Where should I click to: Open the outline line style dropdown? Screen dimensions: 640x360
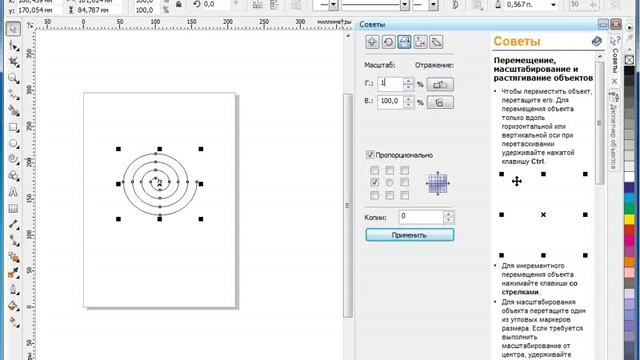pyautogui.click(x=405, y=5)
